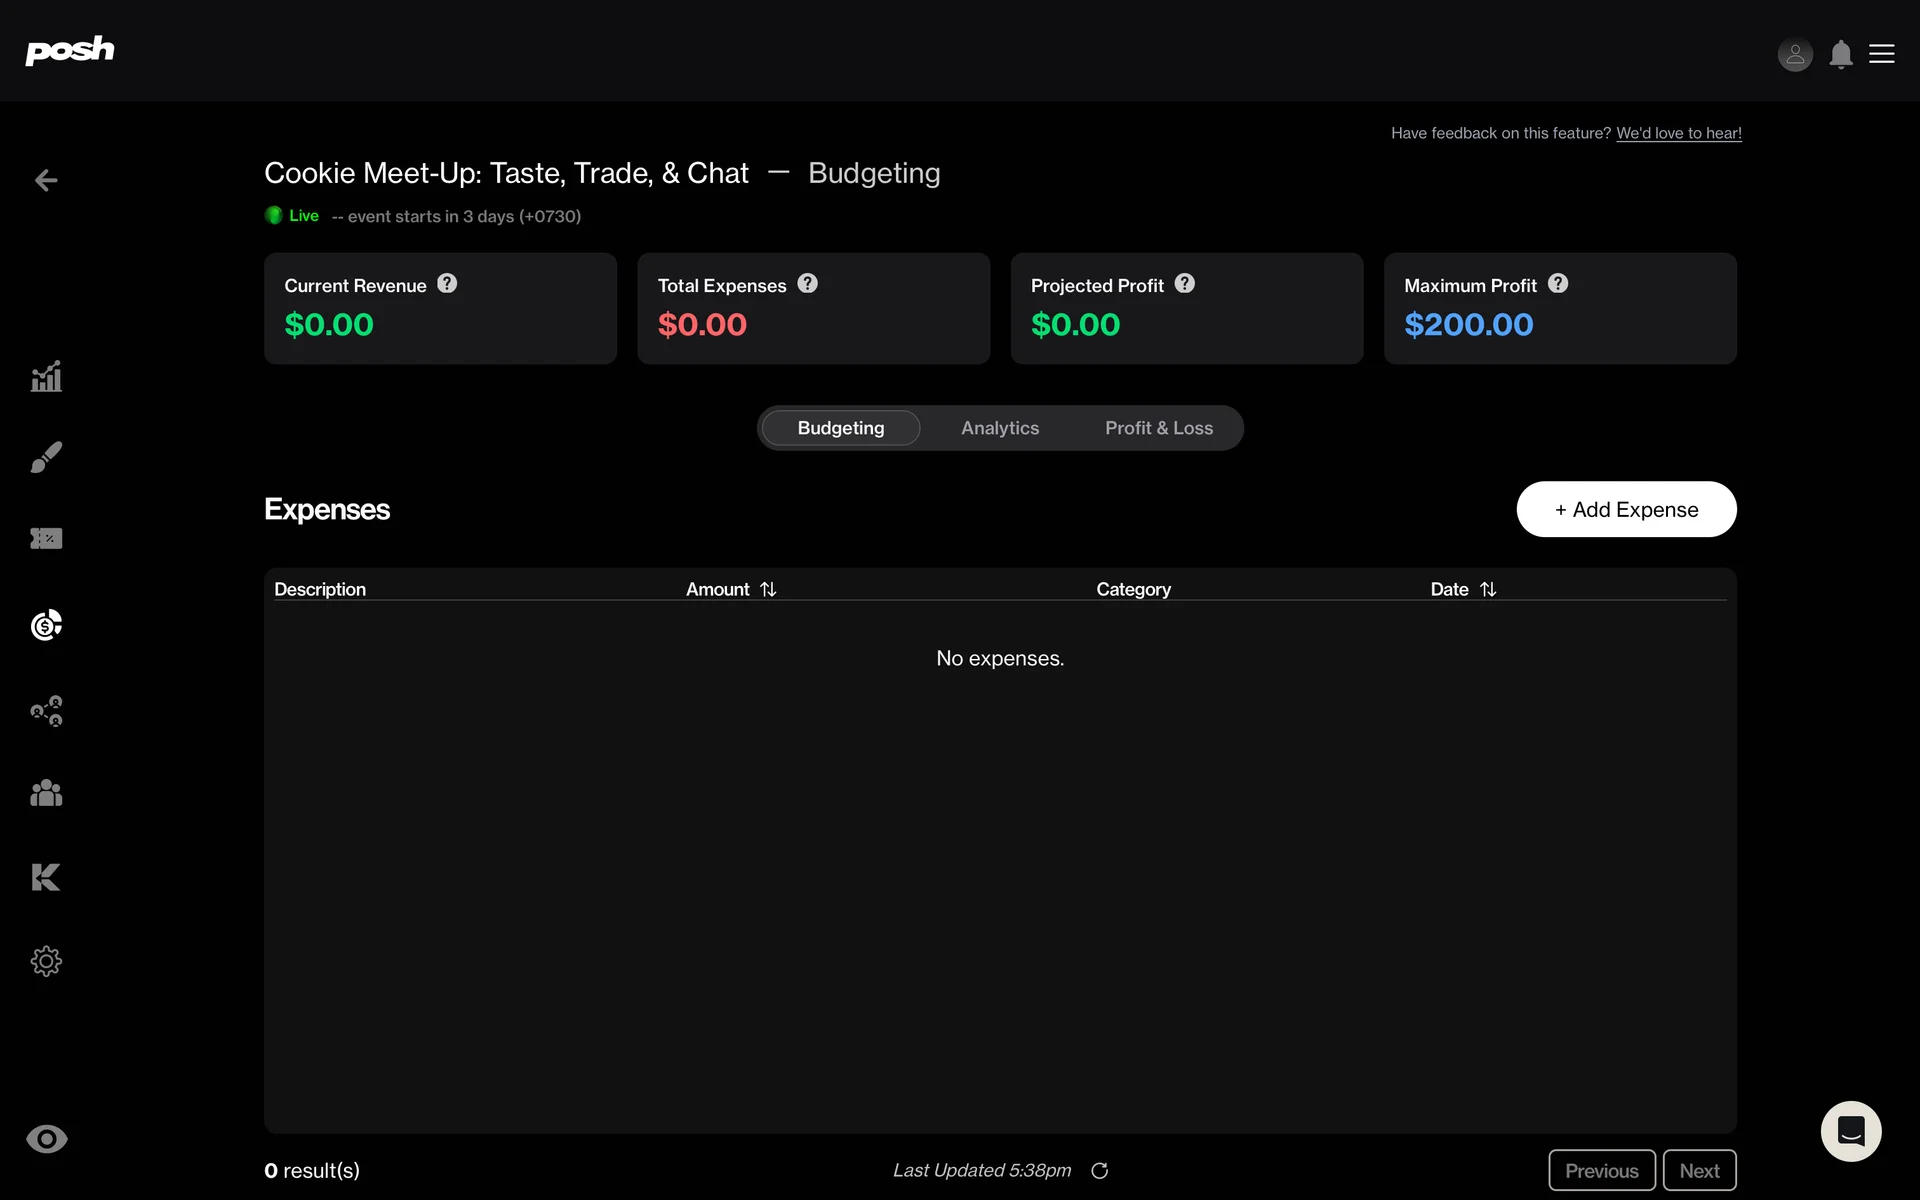This screenshot has height=1200, width=1920.
Task: Open the settings gear in sidebar
Action: point(46,961)
